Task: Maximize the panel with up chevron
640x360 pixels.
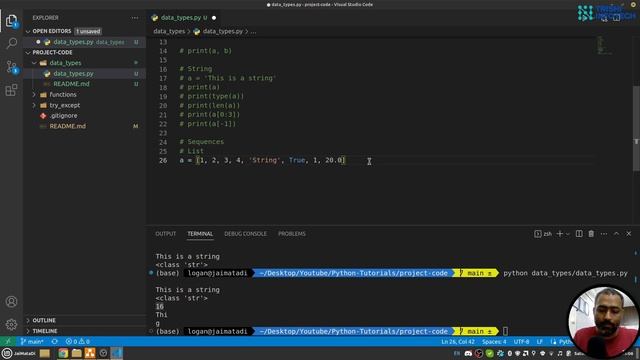Action: point(616,233)
